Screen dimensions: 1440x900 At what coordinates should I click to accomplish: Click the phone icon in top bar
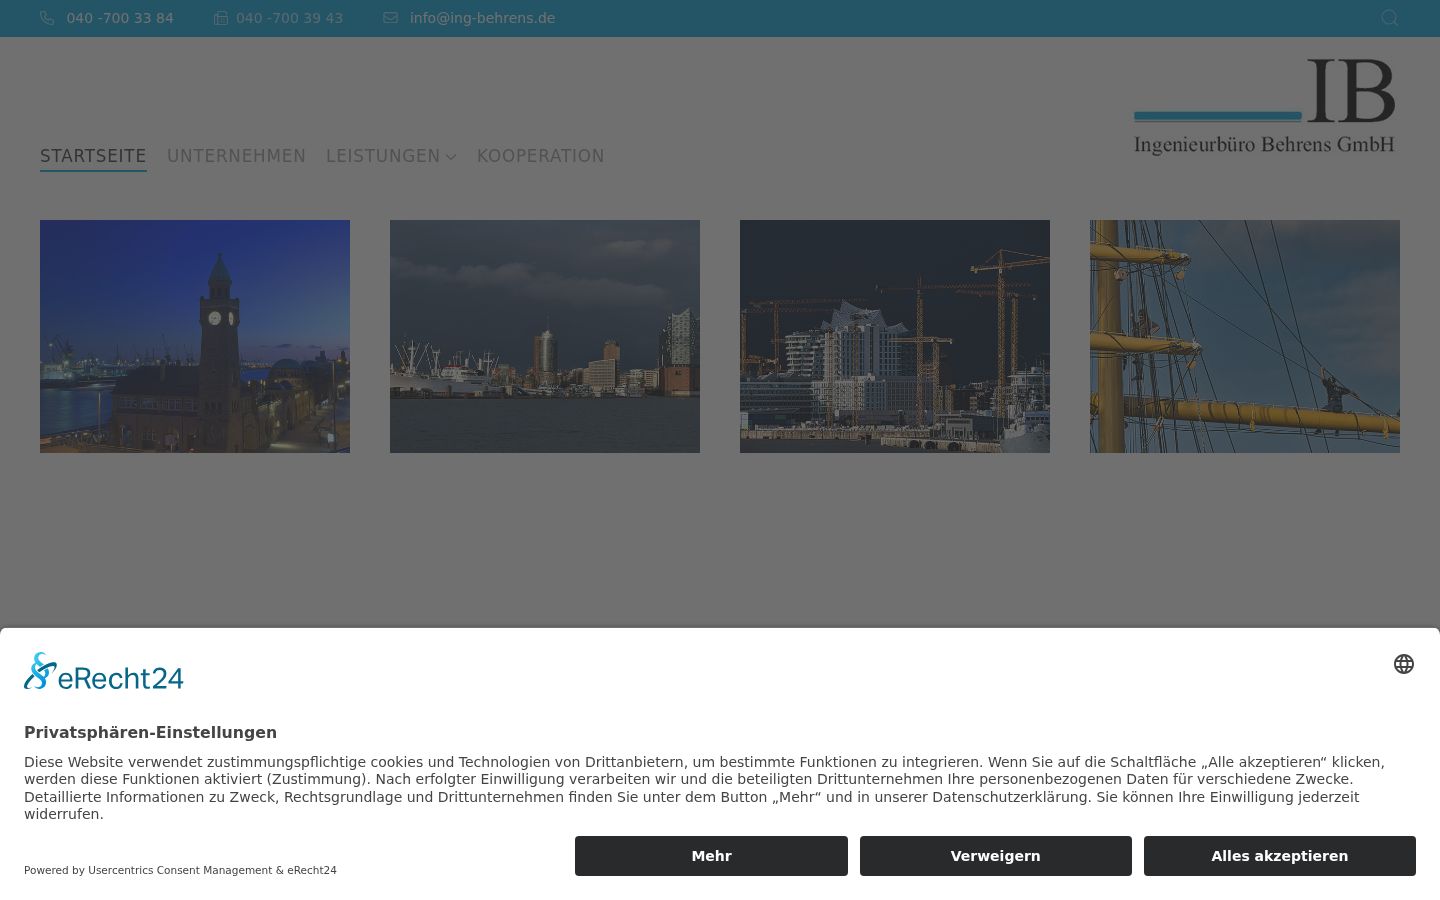pyautogui.click(x=47, y=18)
